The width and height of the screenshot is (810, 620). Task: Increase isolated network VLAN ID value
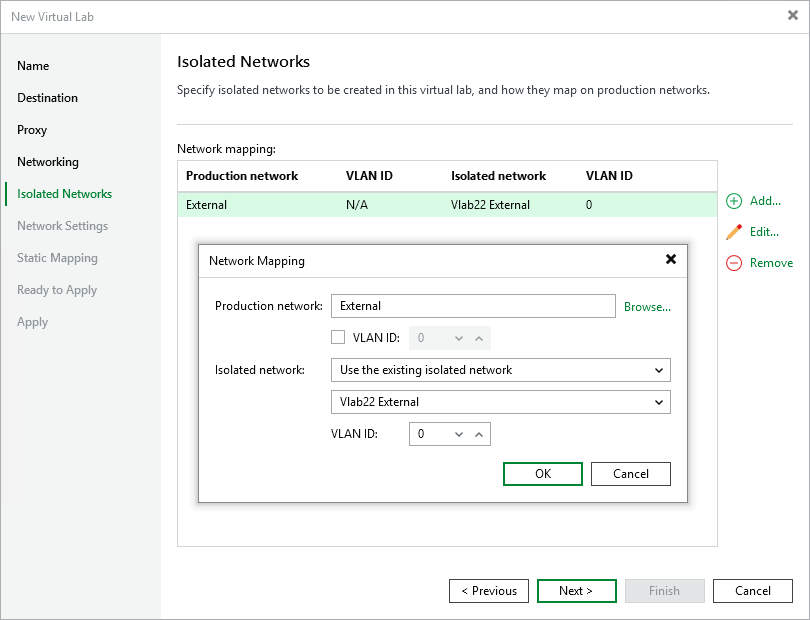[479, 434]
